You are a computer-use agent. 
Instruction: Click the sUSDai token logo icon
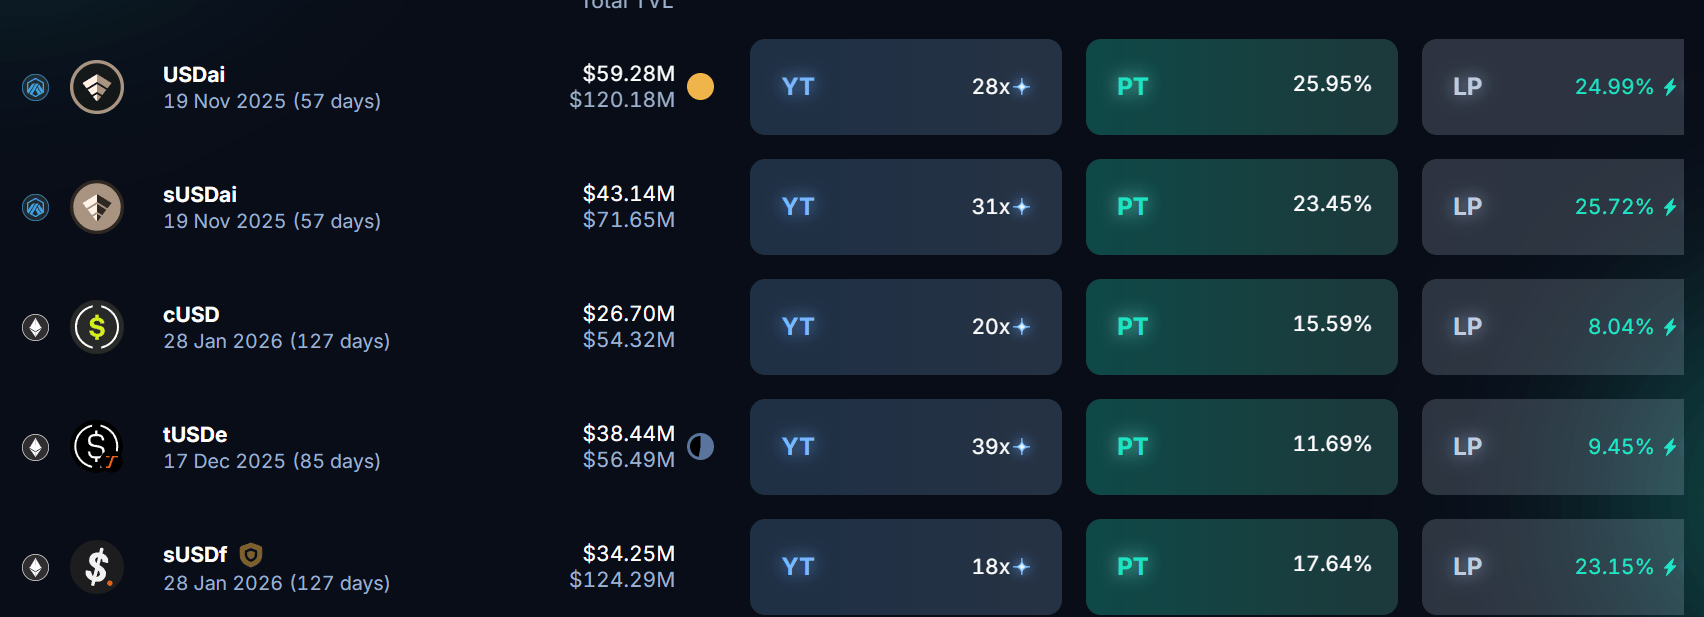click(x=97, y=207)
